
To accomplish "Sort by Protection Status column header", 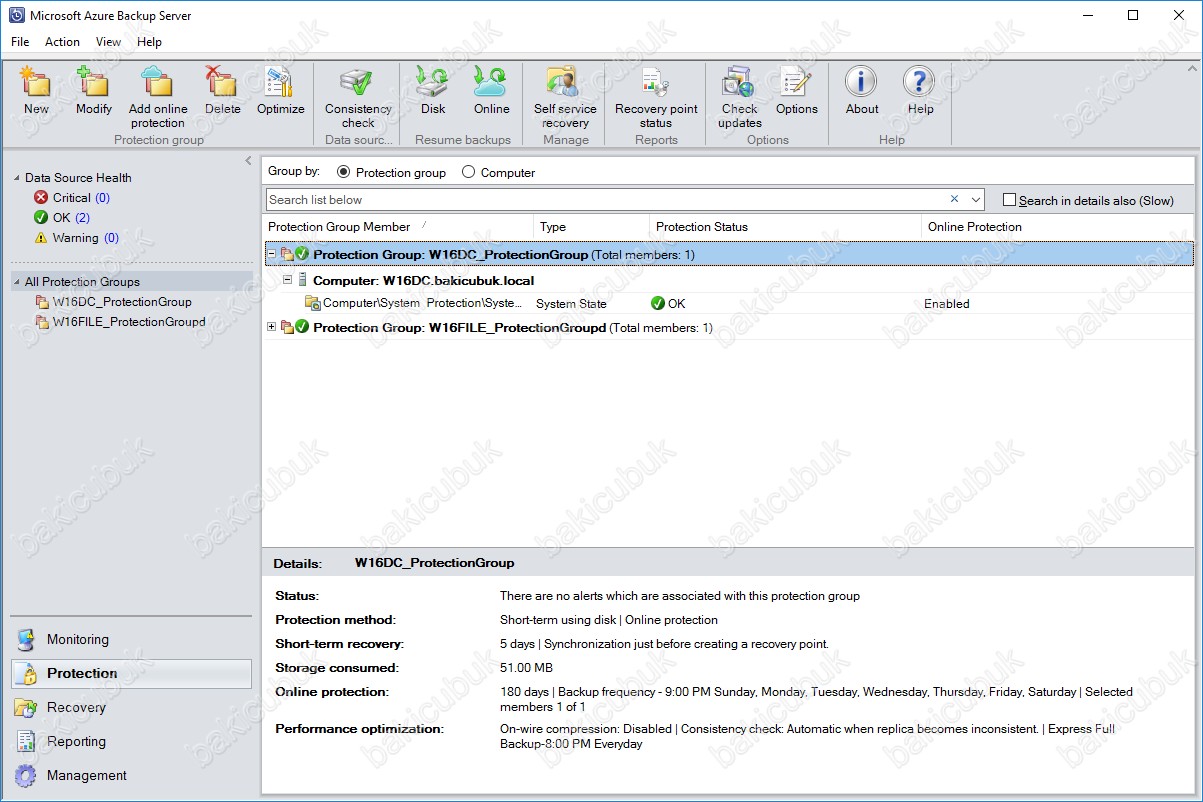I will [x=785, y=227].
